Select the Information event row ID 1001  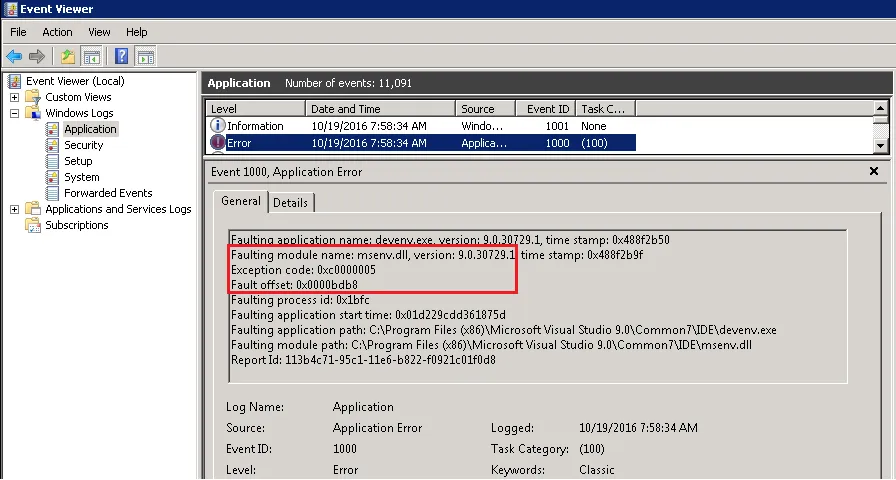[421, 126]
